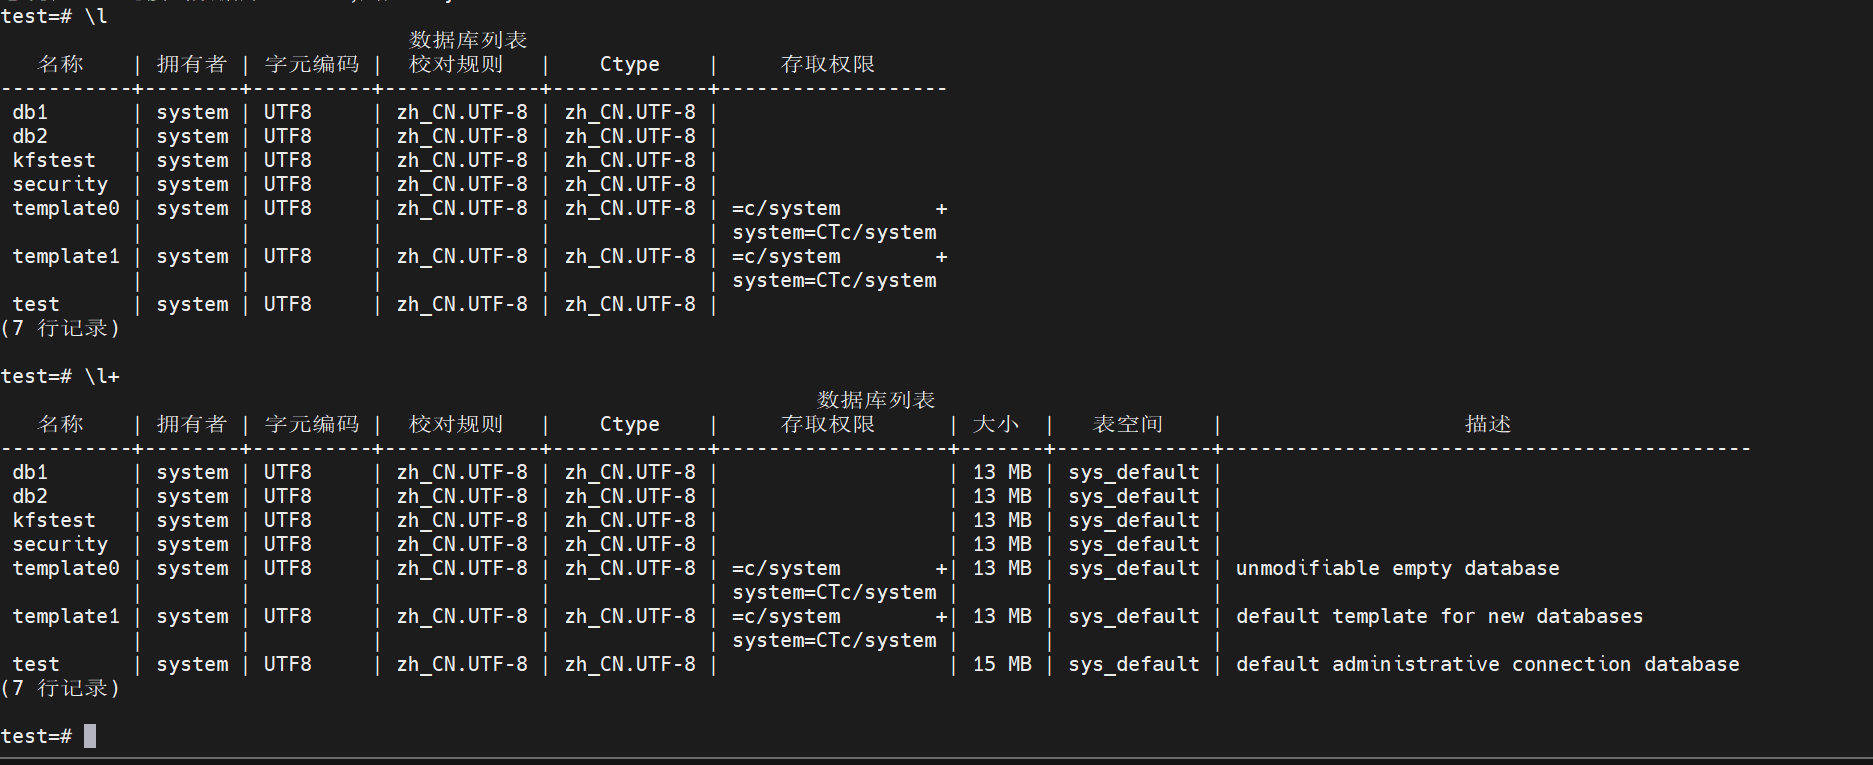Click security in the second database list
Screen dimensions: 1873x765
[x=60, y=545]
